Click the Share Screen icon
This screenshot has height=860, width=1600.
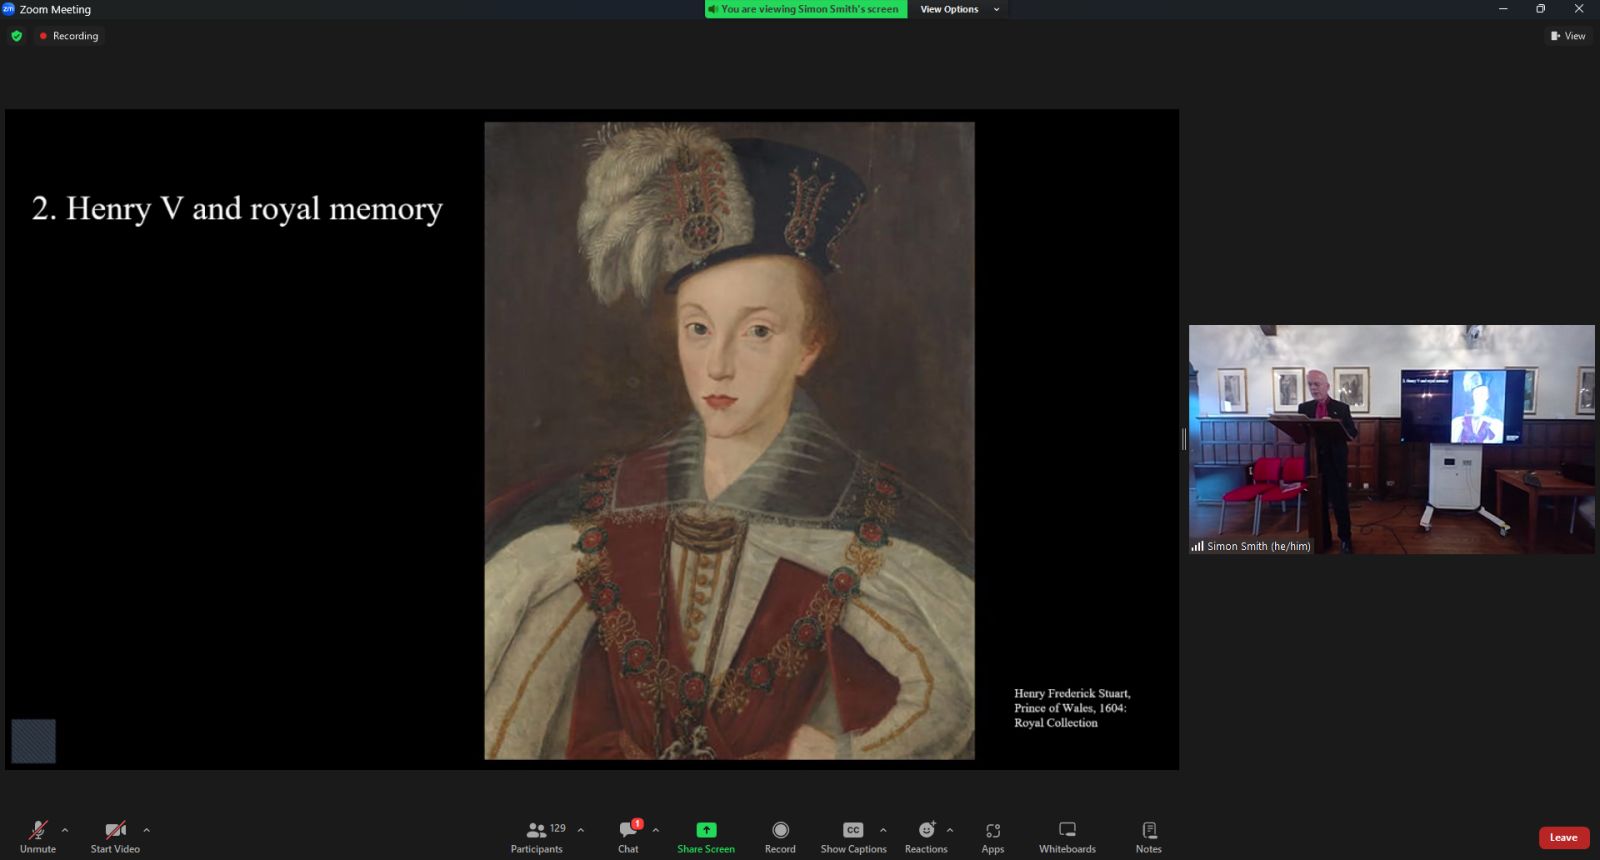coord(706,830)
